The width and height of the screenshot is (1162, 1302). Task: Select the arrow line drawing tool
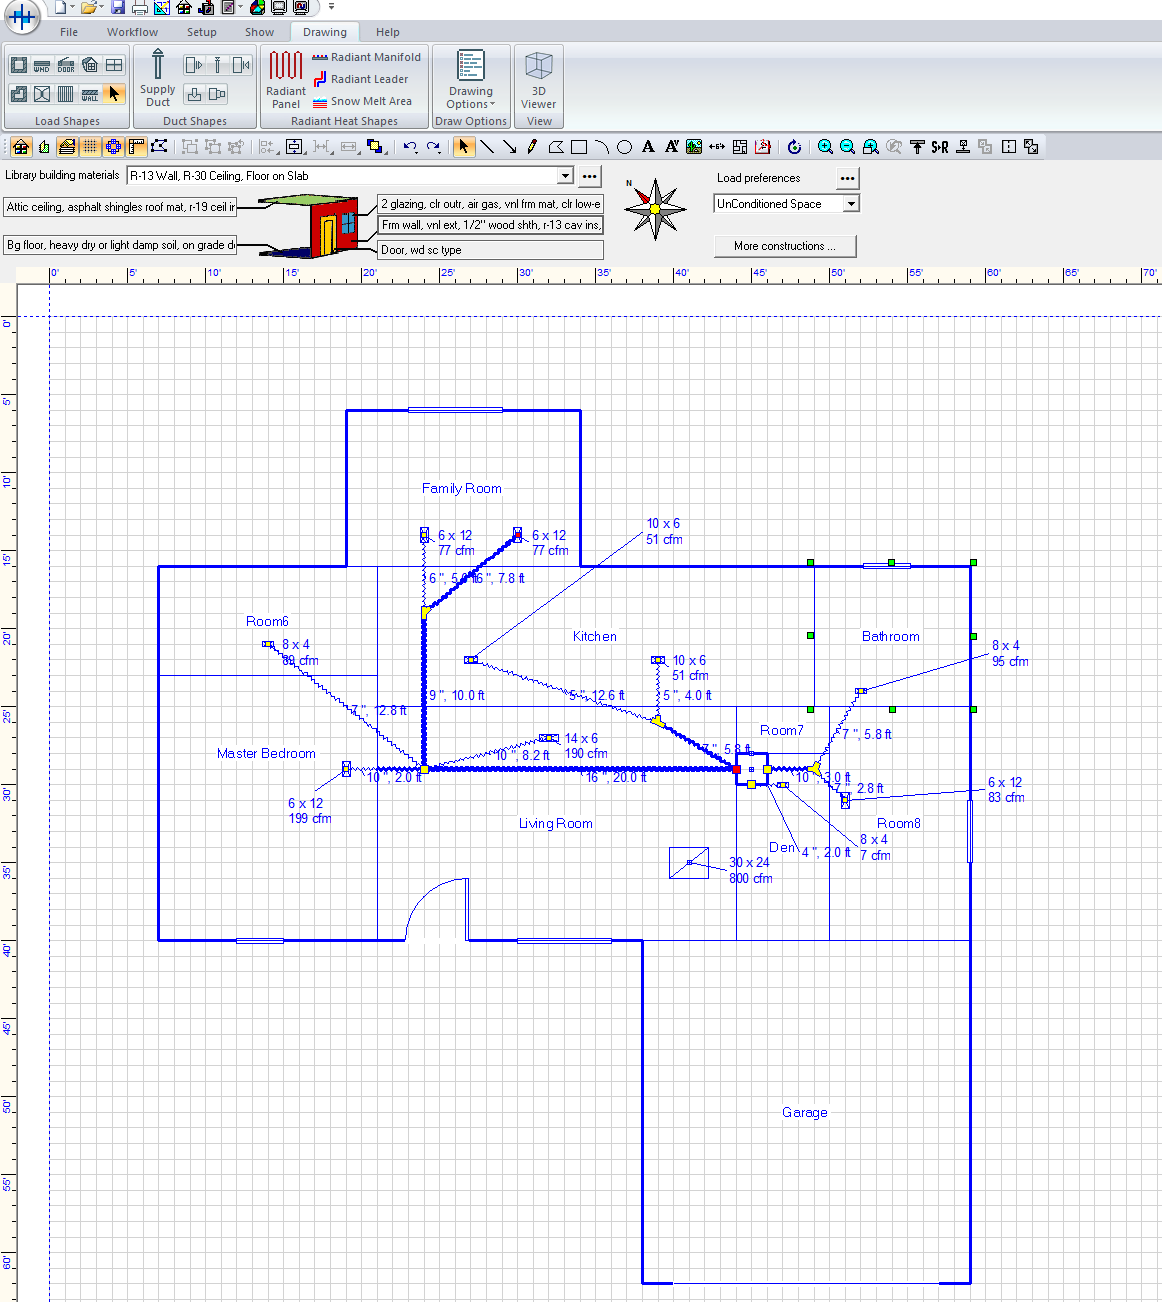pos(510,147)
